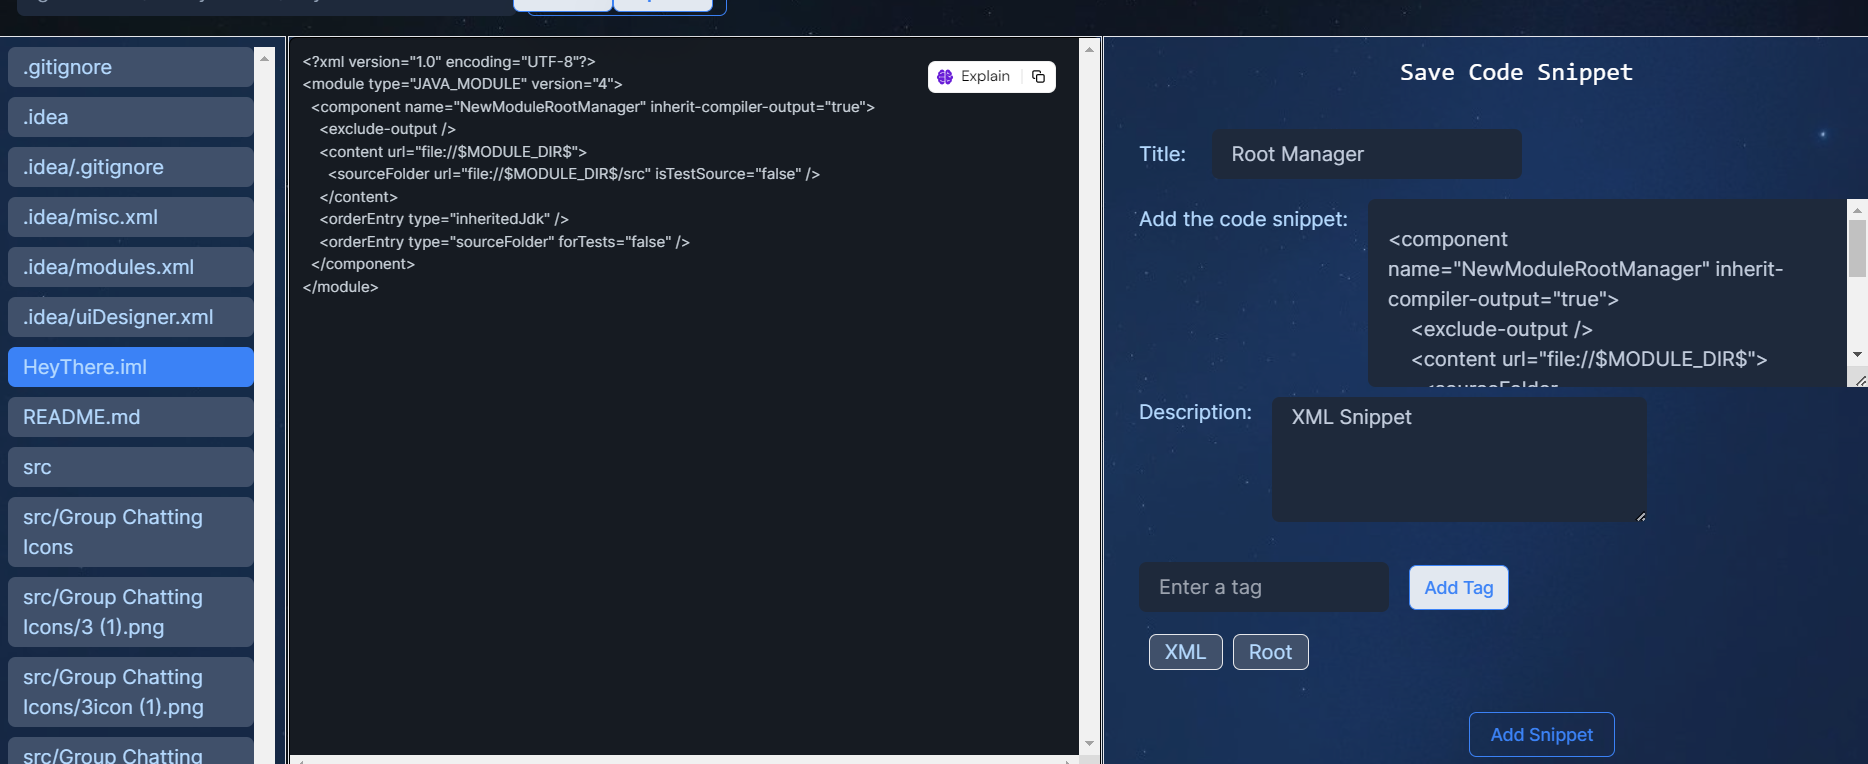Click the 'Save Code Snippet' heading

click(x=1516, y=72)
